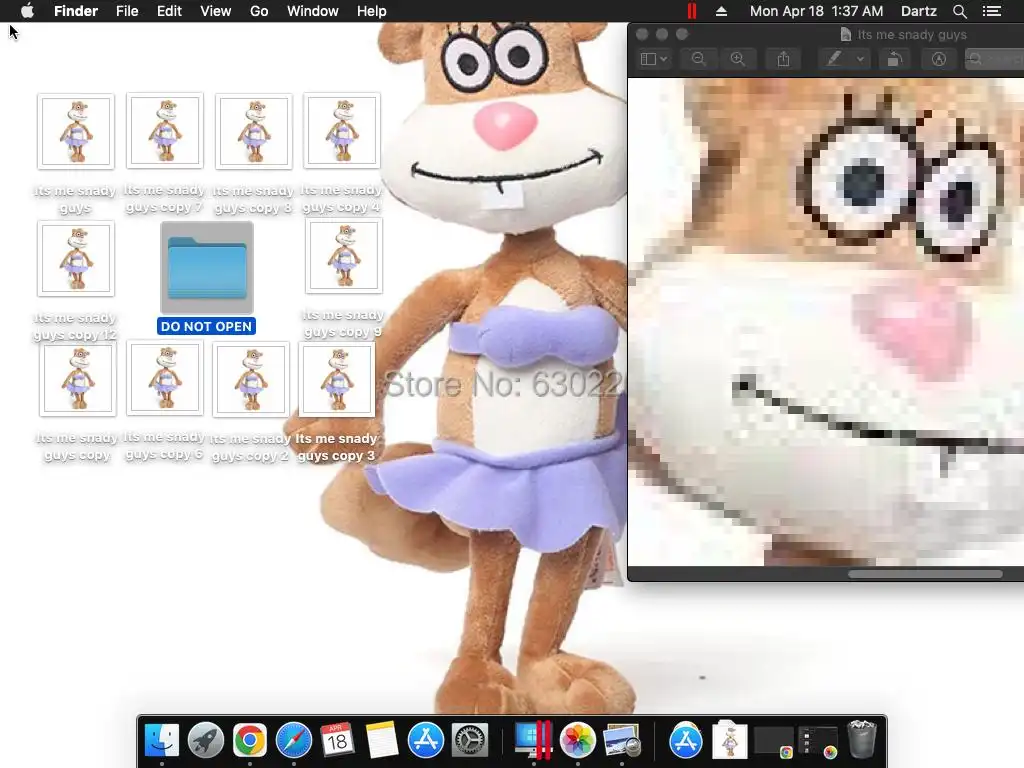Open the snady document stack in Dock
This screenshot has width=1024, height=768.
click(x=729, y=739)
